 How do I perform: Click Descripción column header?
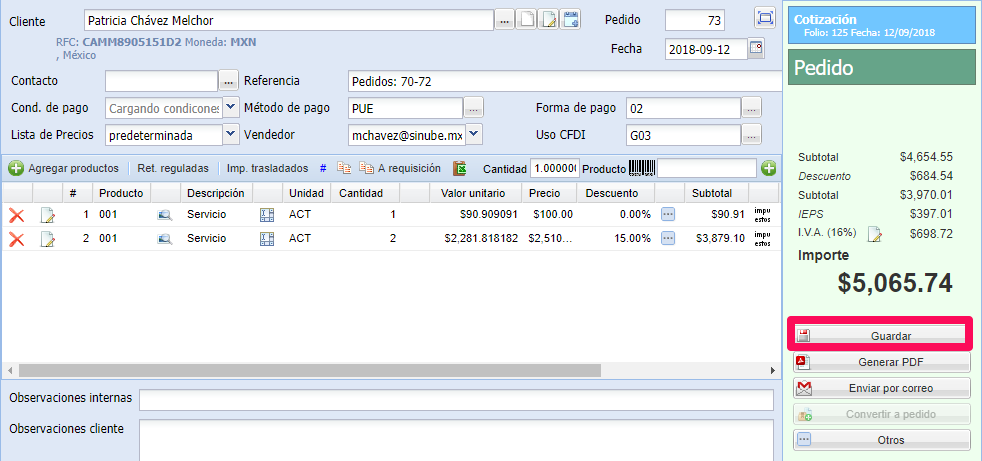pos(216,193)
